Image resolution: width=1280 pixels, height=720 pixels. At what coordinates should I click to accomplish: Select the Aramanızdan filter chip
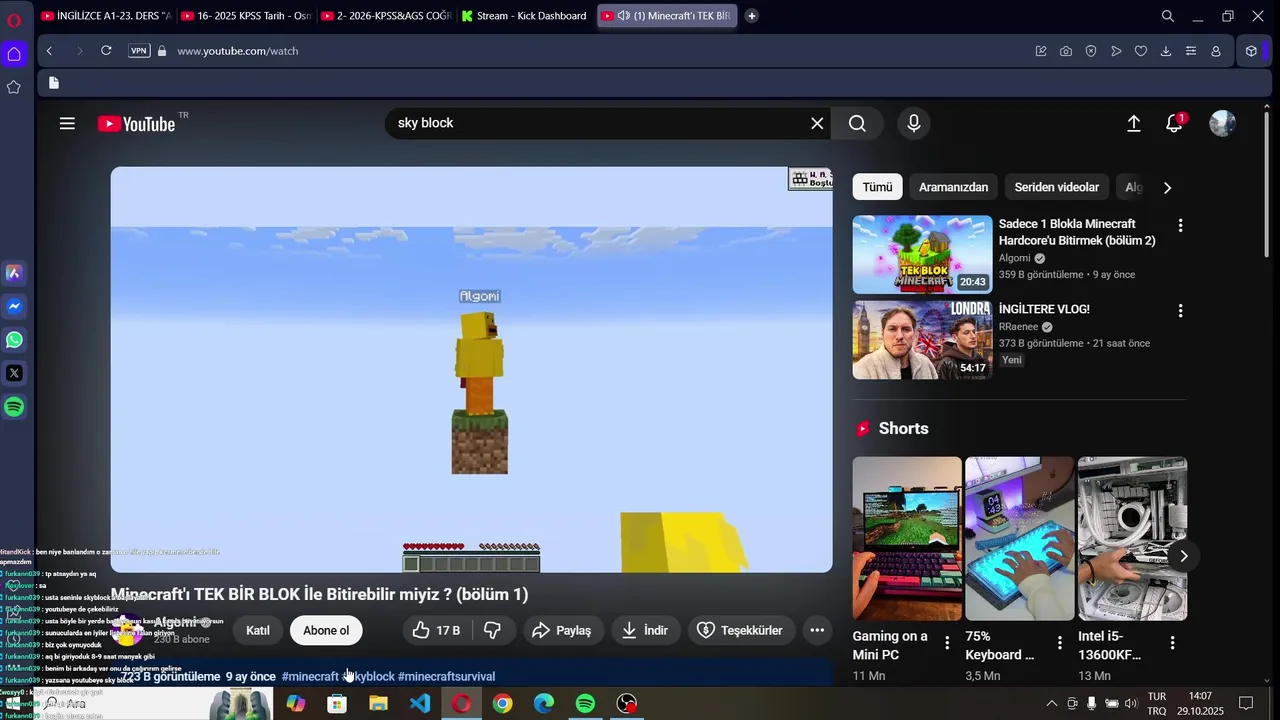click(x=953, y=187)
